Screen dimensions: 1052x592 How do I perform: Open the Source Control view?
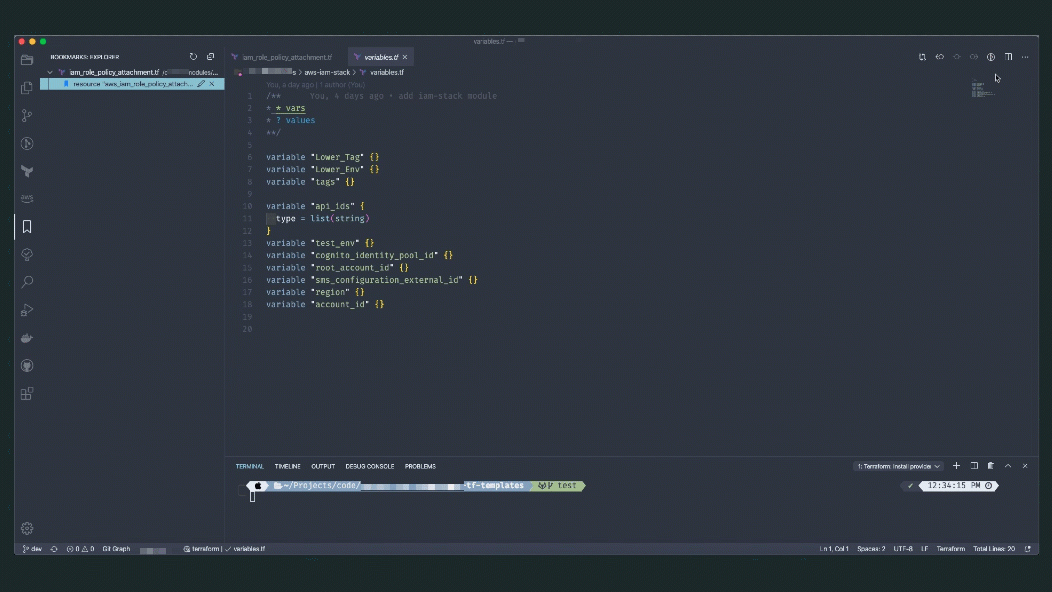click(x=27, y=115)
